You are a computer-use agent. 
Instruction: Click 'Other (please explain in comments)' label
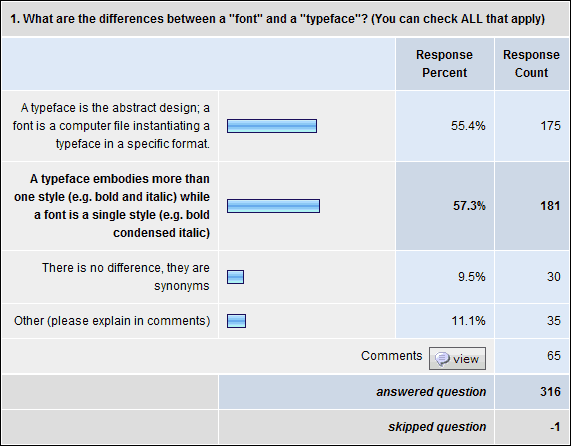(112, 321)
